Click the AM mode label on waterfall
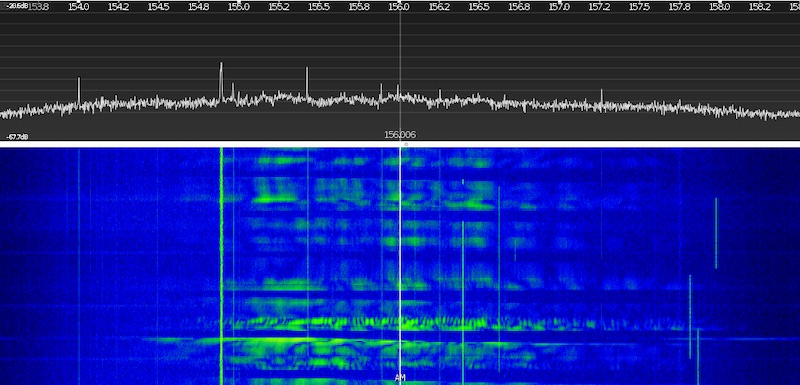The height and width of the screenshot is (385, 800). click(x=400, y=378)
